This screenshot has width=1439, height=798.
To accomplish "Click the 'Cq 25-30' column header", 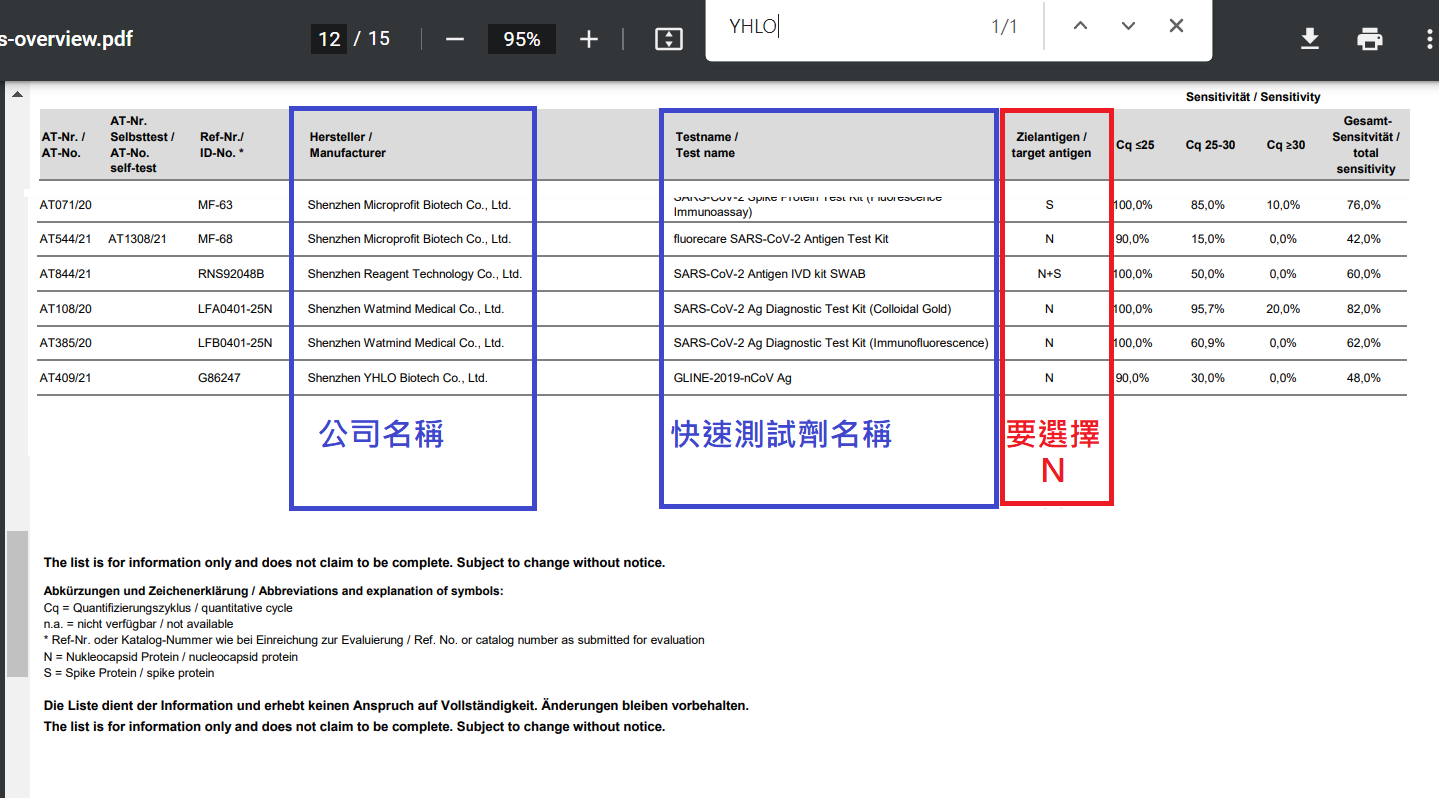I will (1210, 145).
